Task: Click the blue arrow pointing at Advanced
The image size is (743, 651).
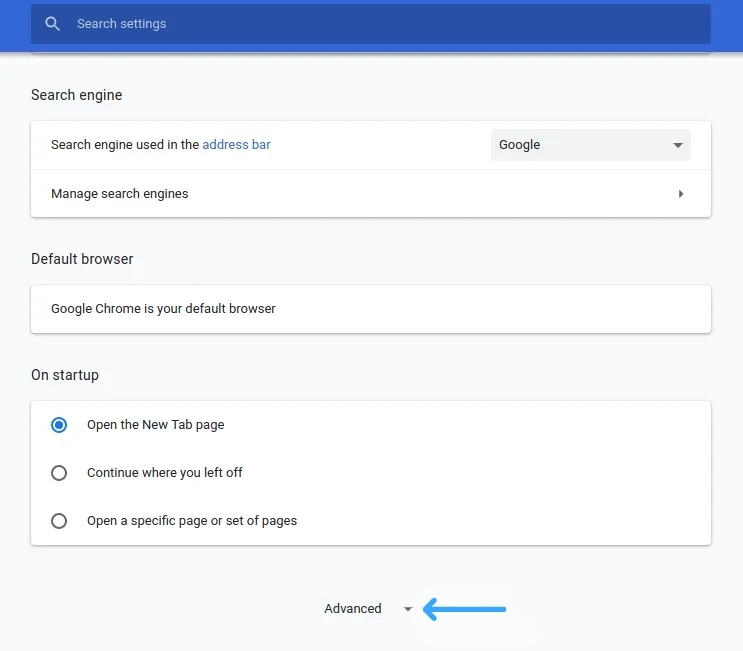Action: 465,608
